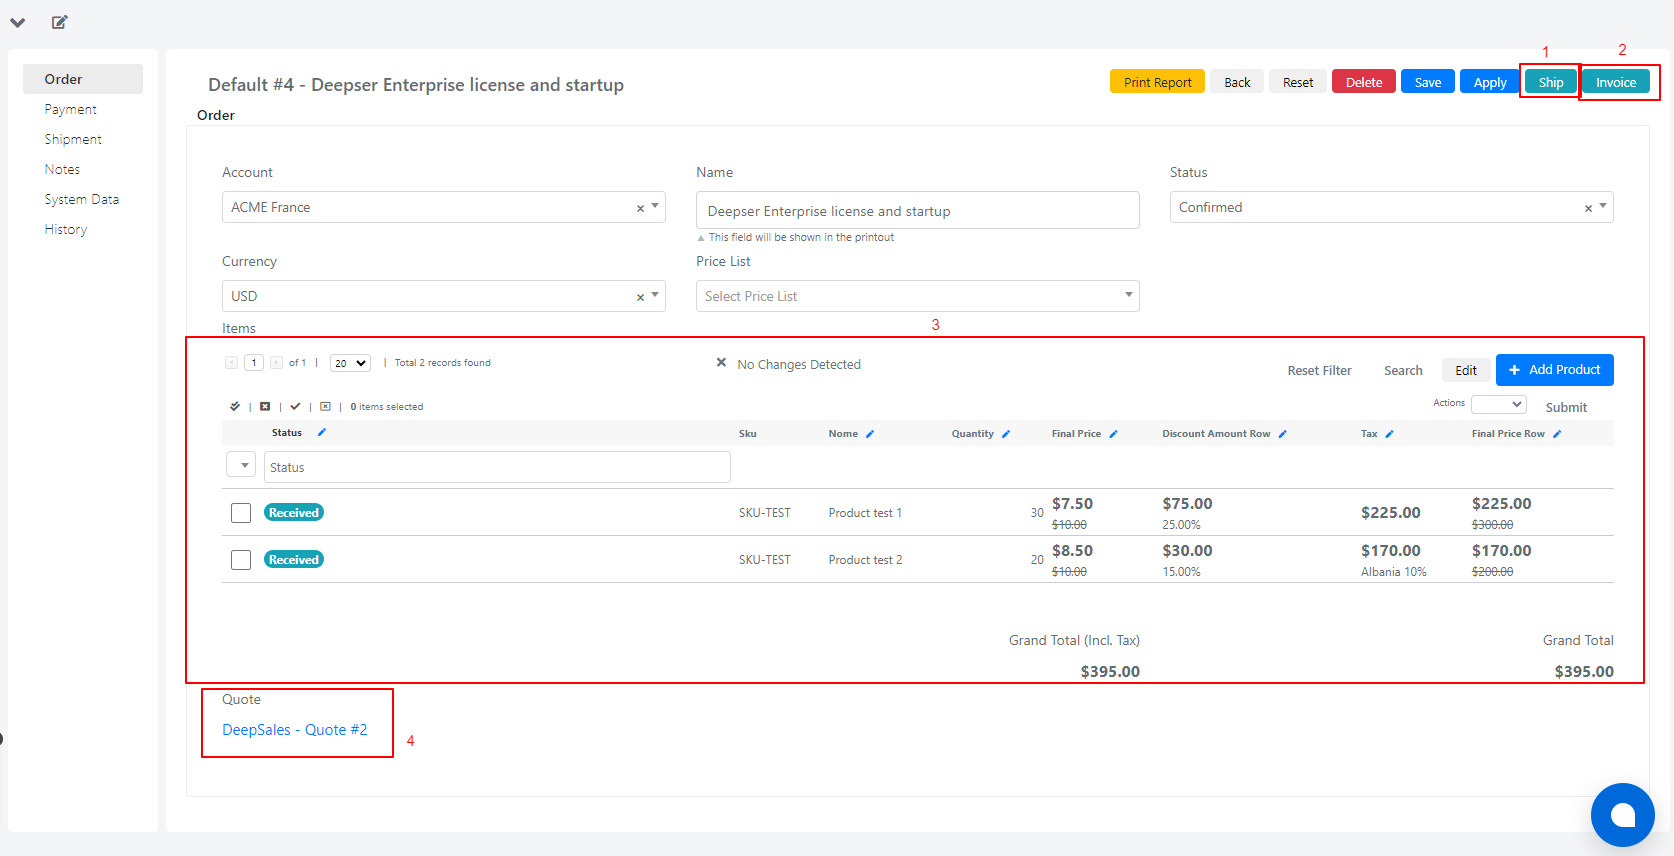This screenshot has height=856, width=1674.
Task: Click the Add Product button
Action: pyautogui.click(x=1555, y=370)
